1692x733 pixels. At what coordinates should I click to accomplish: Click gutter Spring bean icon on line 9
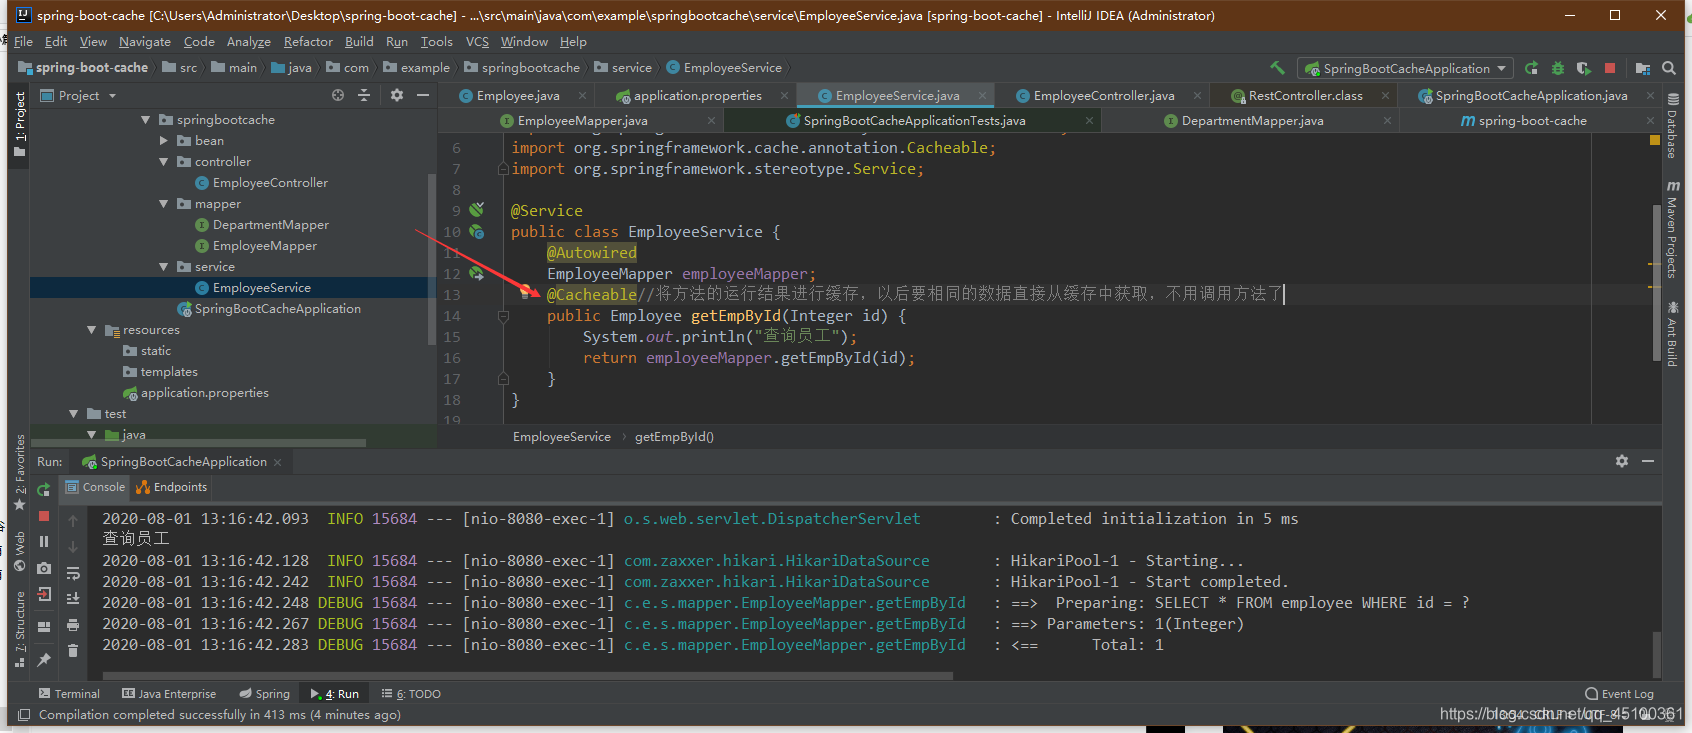point(477,210)
